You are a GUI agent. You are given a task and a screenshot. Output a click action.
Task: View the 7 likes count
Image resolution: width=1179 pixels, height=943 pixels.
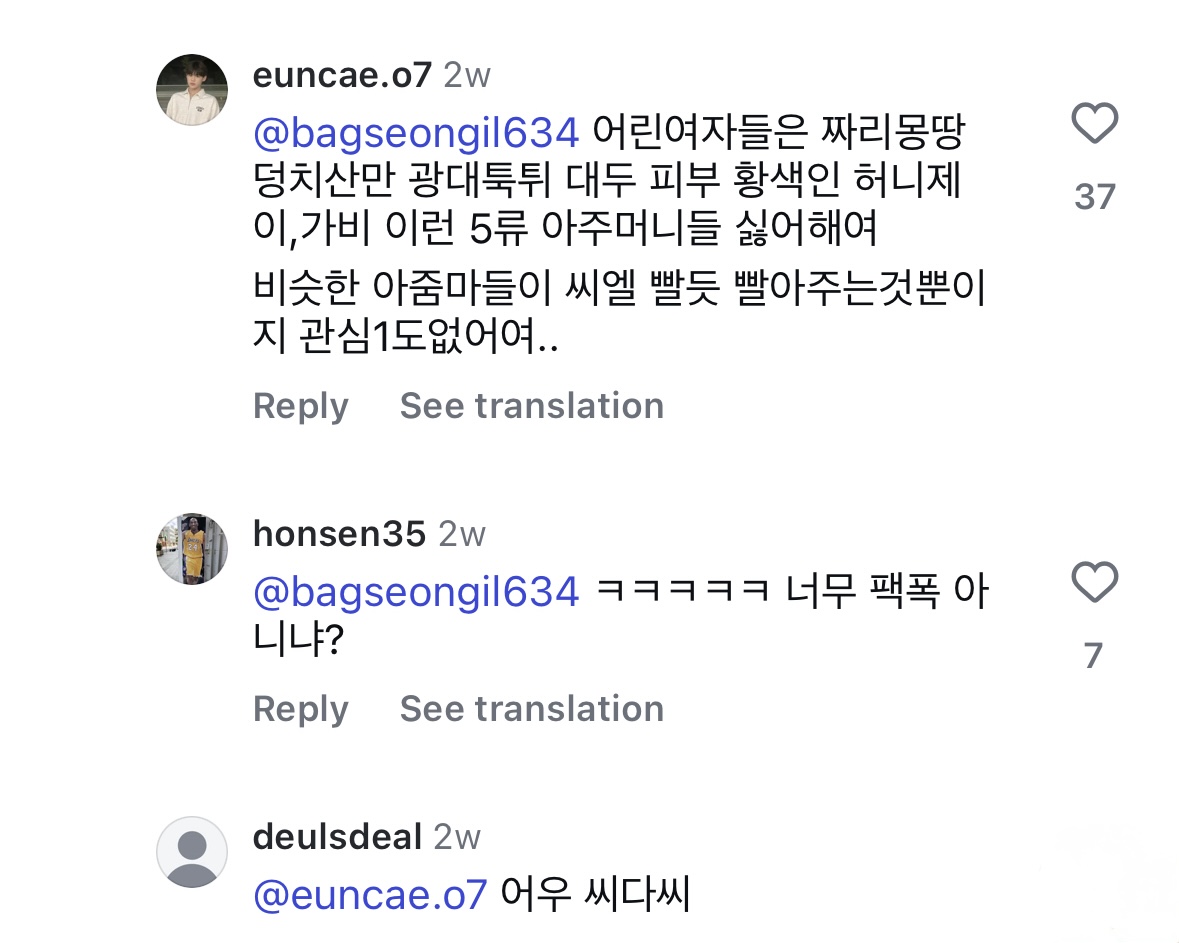point(1093,656)
